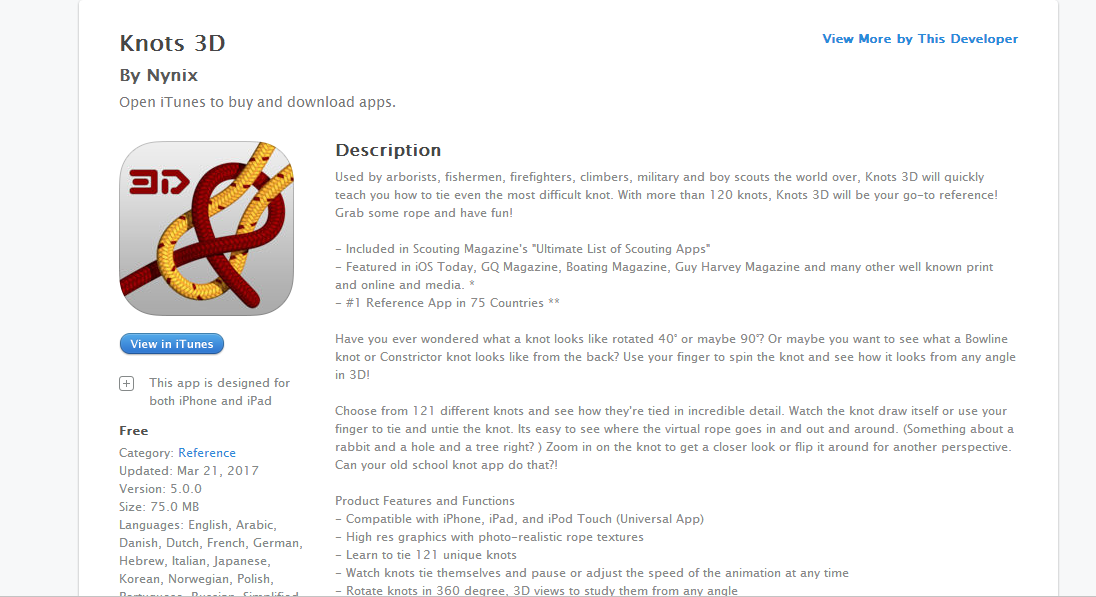Screen dimensions: 1096x597
Task: Click the Size 75.0 MB text
Action: coord(159,507)
